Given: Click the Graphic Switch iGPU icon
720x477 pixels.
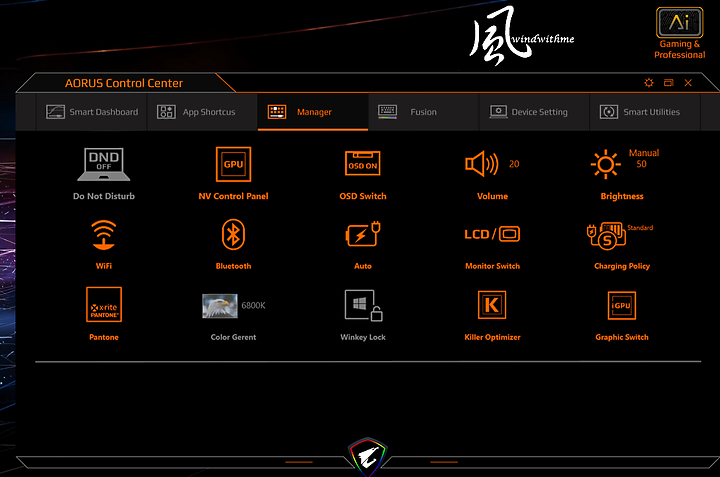Looking at the screenshot, I should 622,305.
